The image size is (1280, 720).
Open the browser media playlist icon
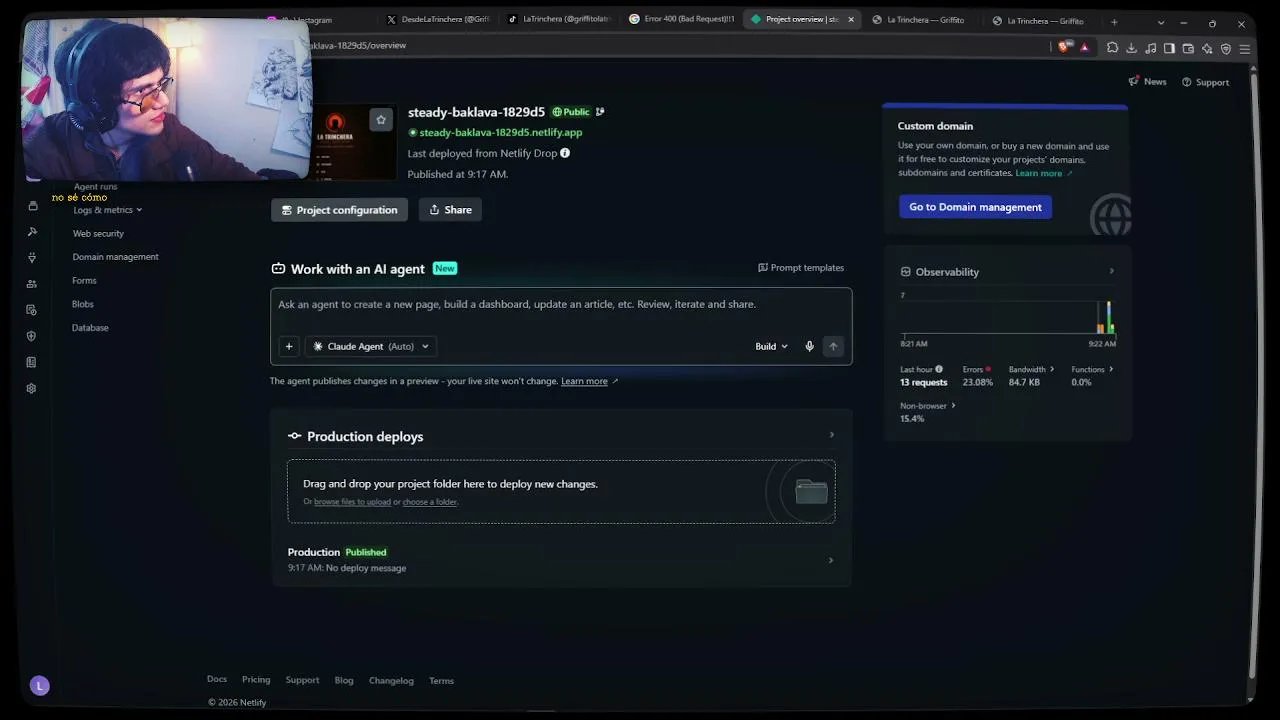(x=1150, y=48)
